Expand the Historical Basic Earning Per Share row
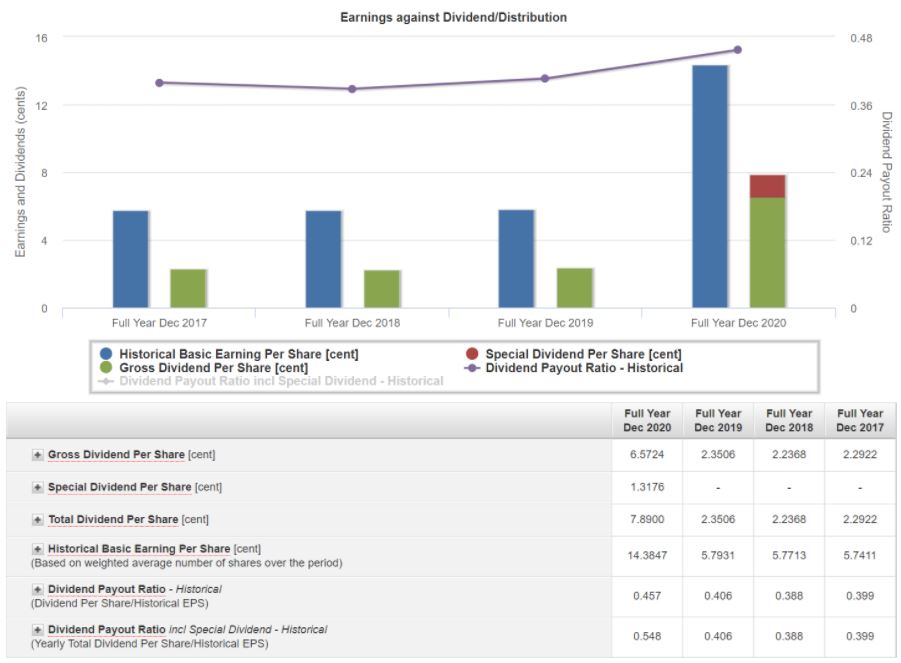 38,549
